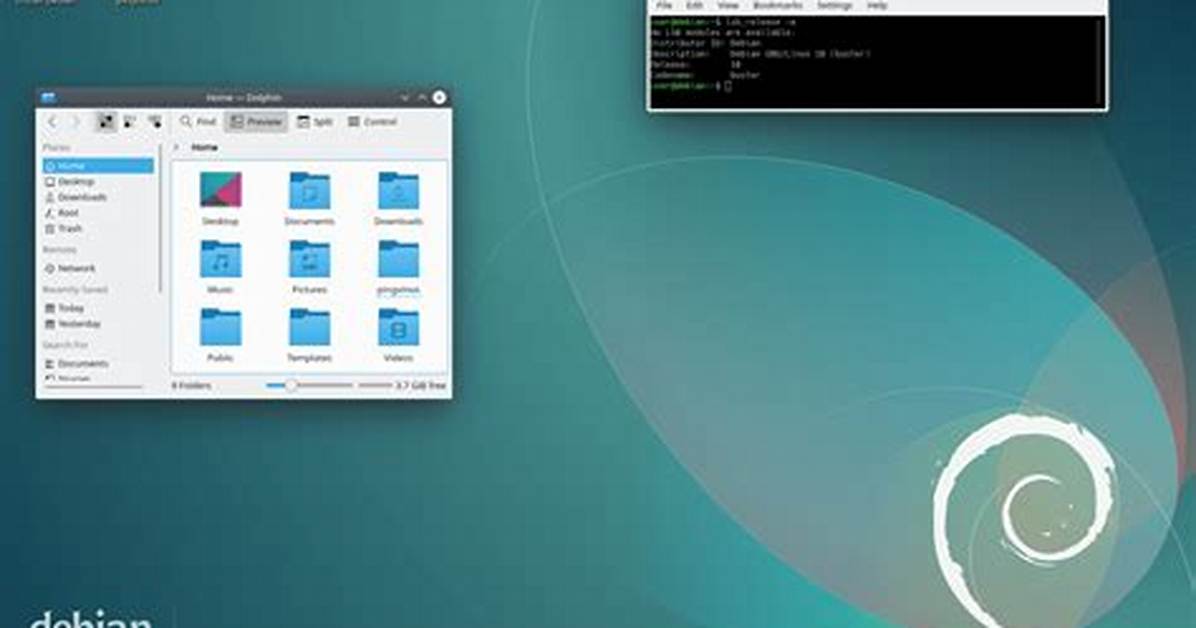Open the View menu in the terminal
Image resolution: width=1196 pixels, height=628 pixels.
(x=728, y=5)
